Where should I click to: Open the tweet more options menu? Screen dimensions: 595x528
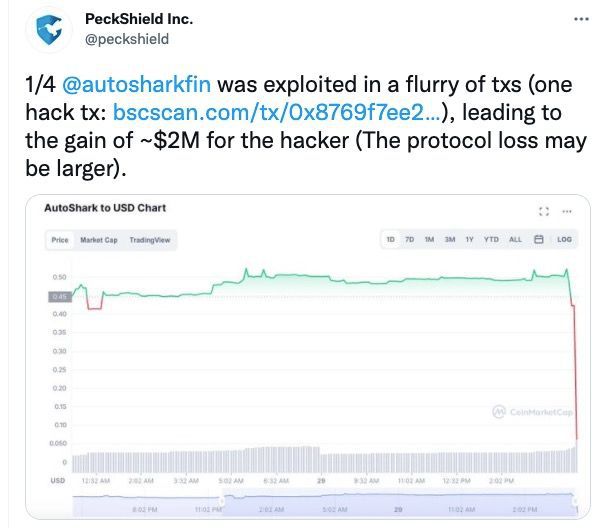[x=581, y=19]
